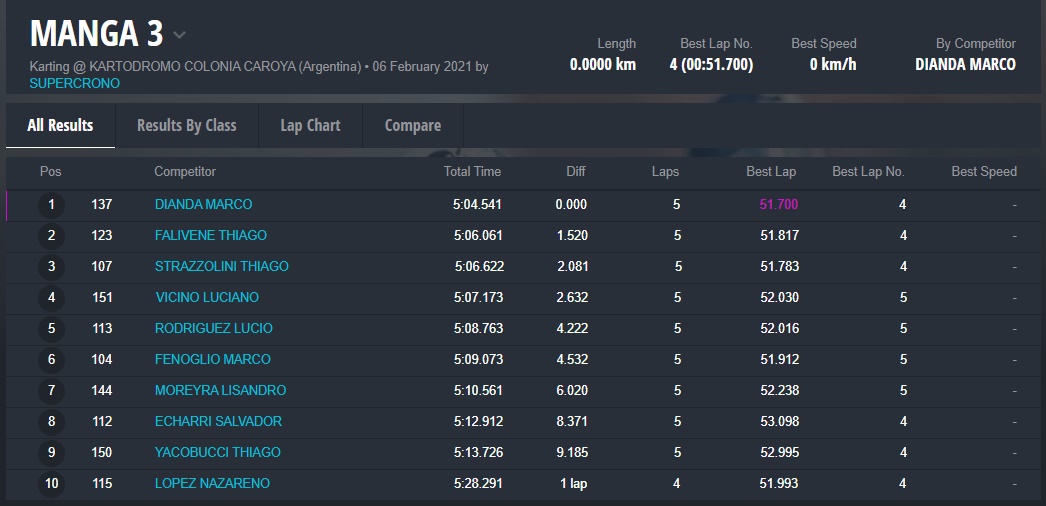
Task: Open the Compare tab
Action: pos(413,125)
